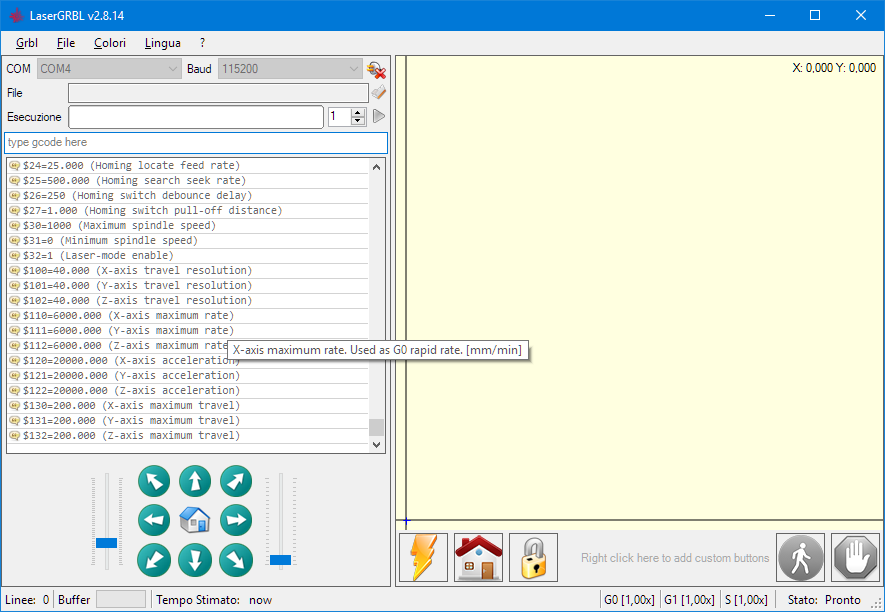
Task: Click the jog speed slider handle on the left
Action: point(107,543)
